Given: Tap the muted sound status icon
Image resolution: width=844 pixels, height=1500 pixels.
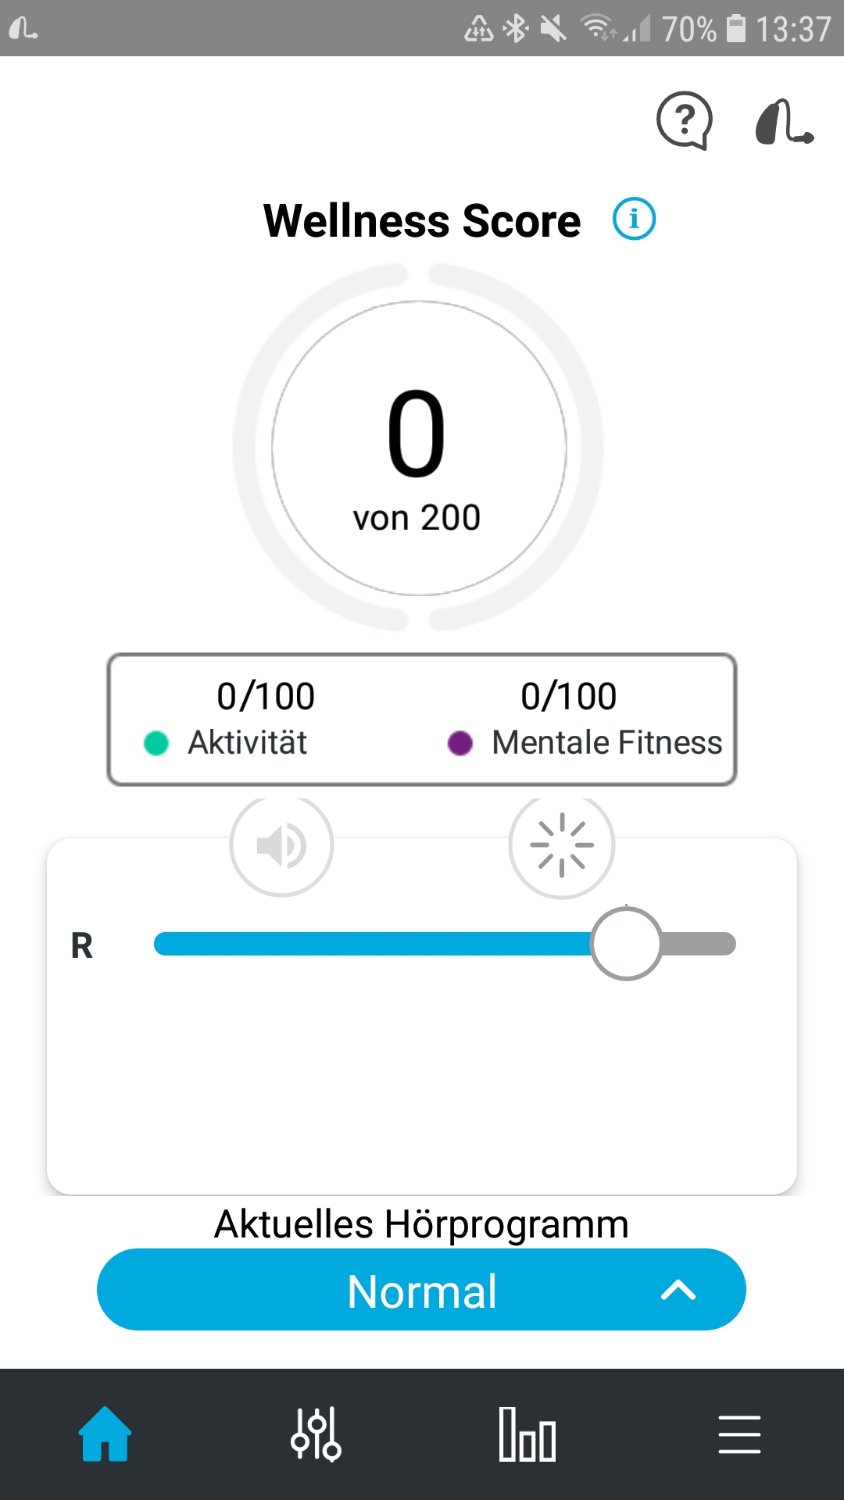Looking at the screenshot, I should (553, 28).
